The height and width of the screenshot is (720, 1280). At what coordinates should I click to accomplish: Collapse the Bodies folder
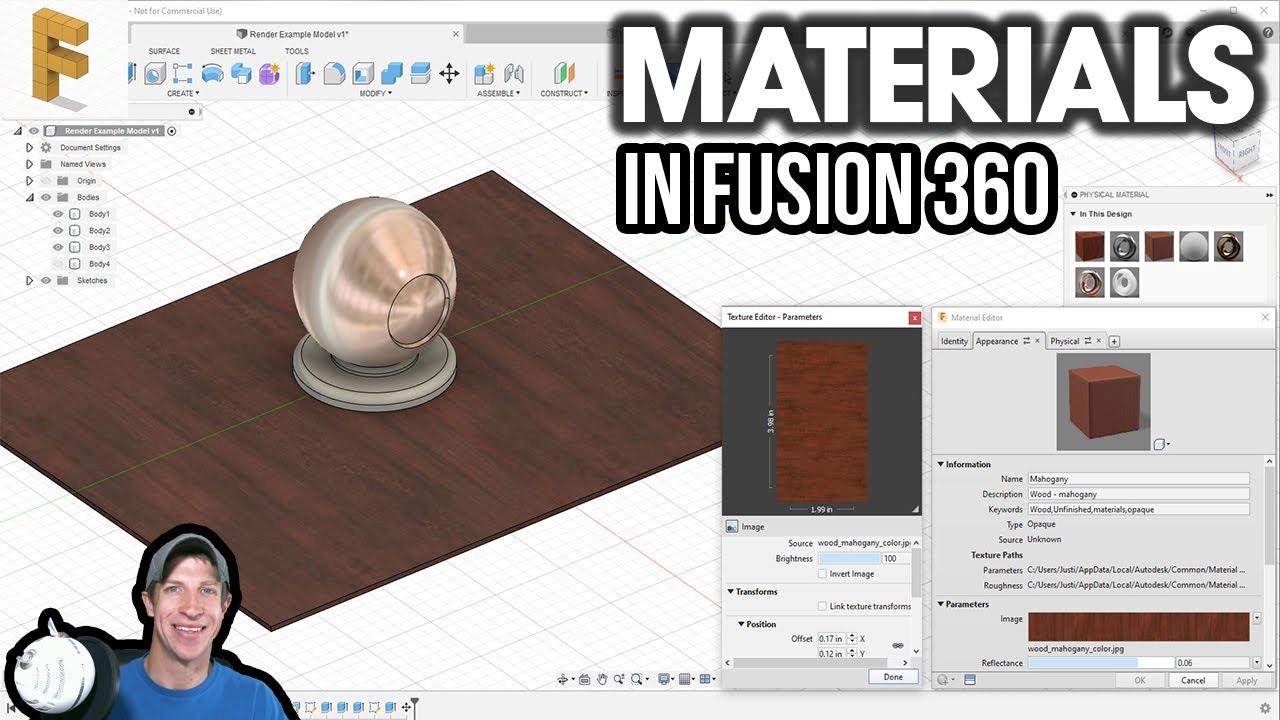29,197
